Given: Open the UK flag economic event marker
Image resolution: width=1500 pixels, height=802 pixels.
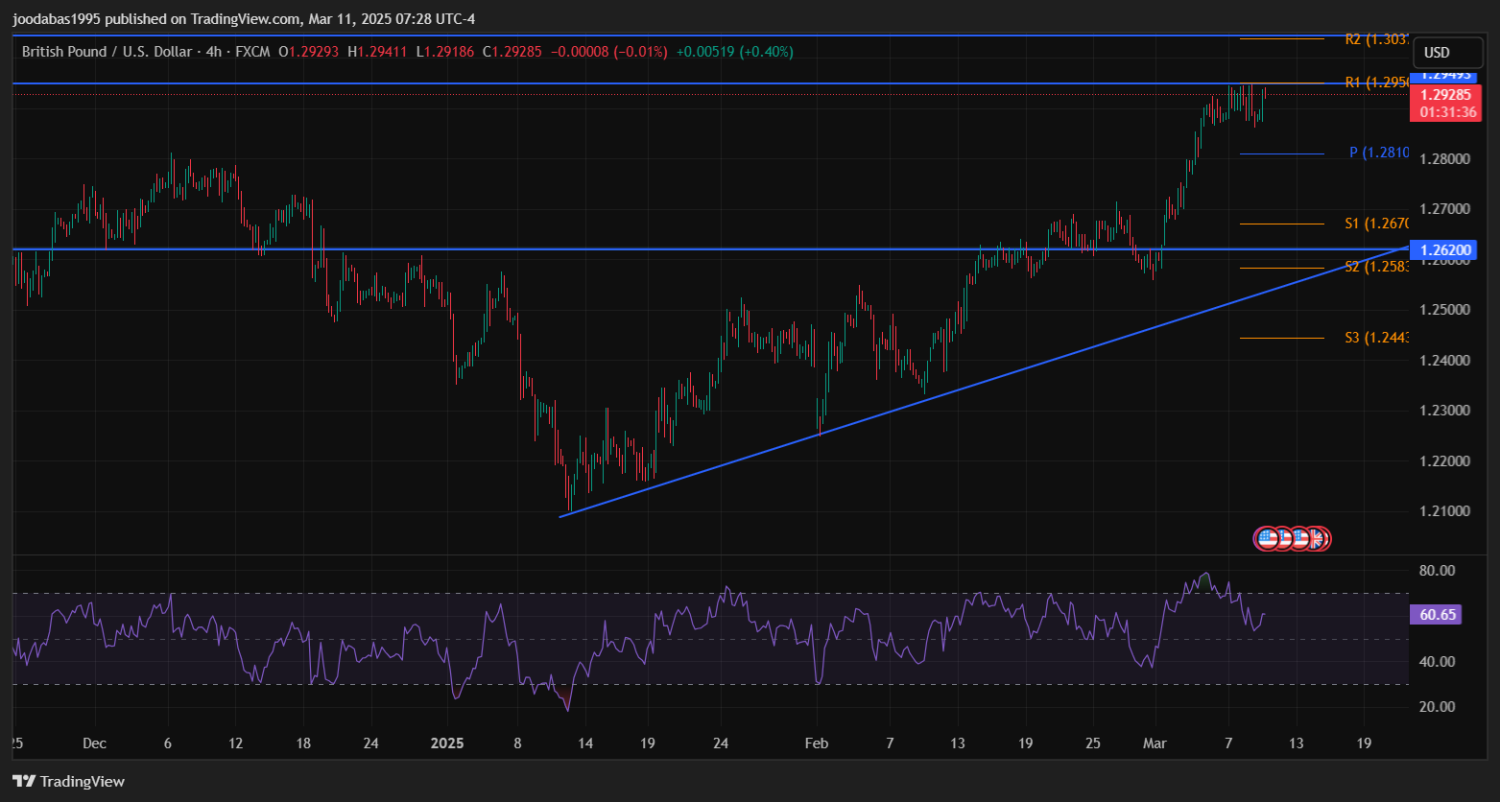Looking at the screenshot, I should click(x=1318, y=539).
